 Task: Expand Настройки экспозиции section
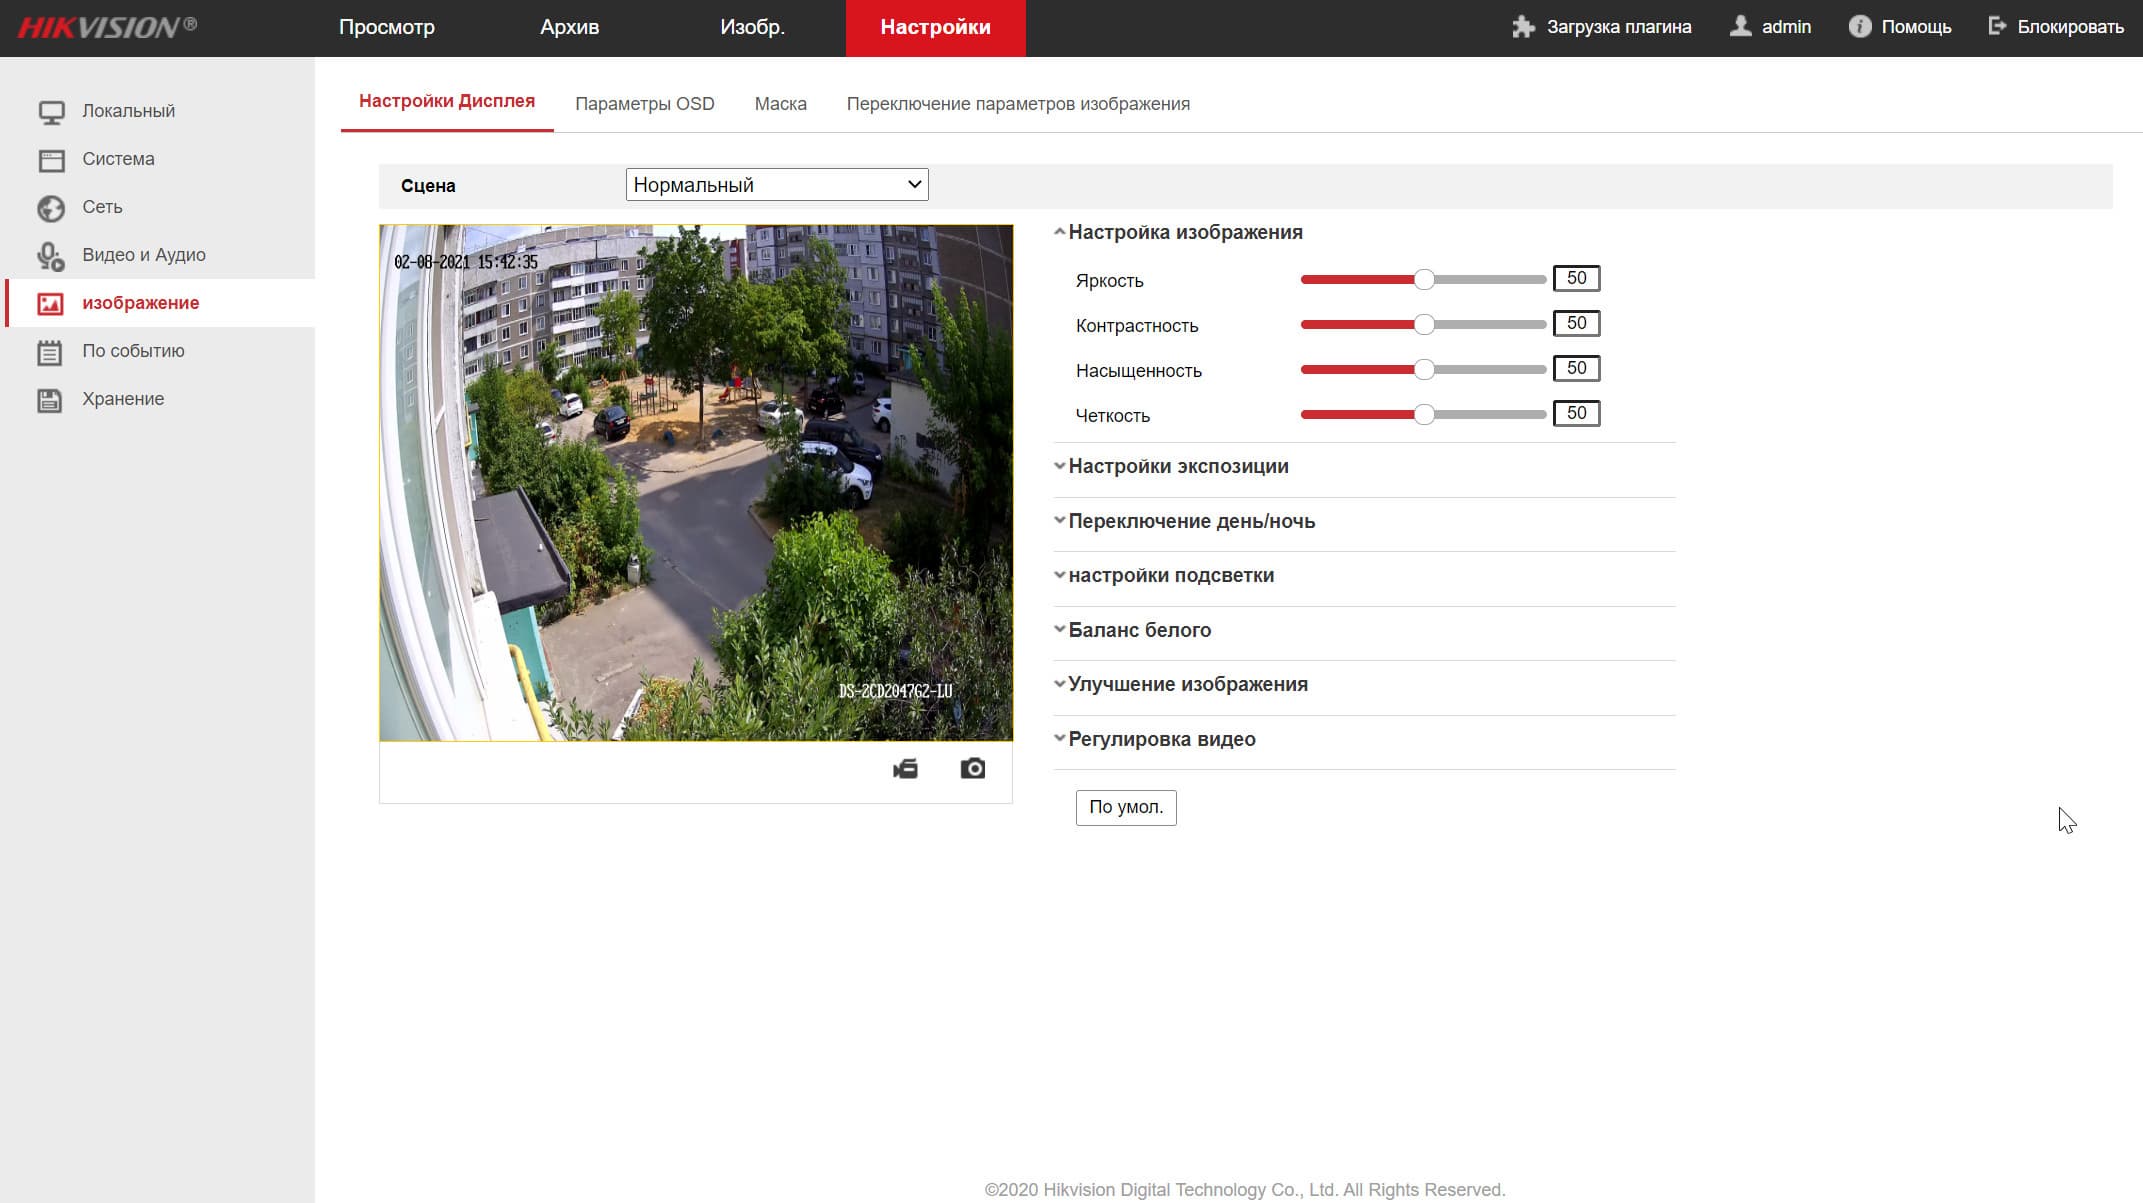1177,467
